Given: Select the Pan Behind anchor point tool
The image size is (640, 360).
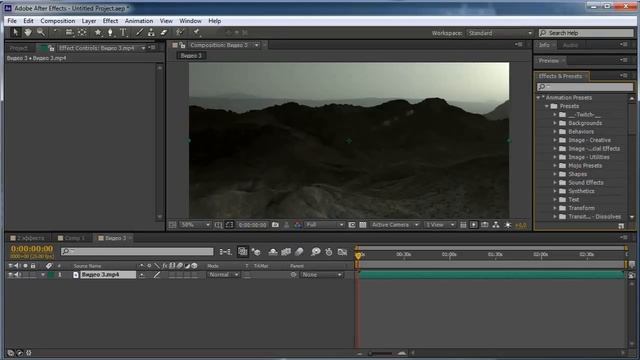Looking at the screenshot, I should [82, 32].
